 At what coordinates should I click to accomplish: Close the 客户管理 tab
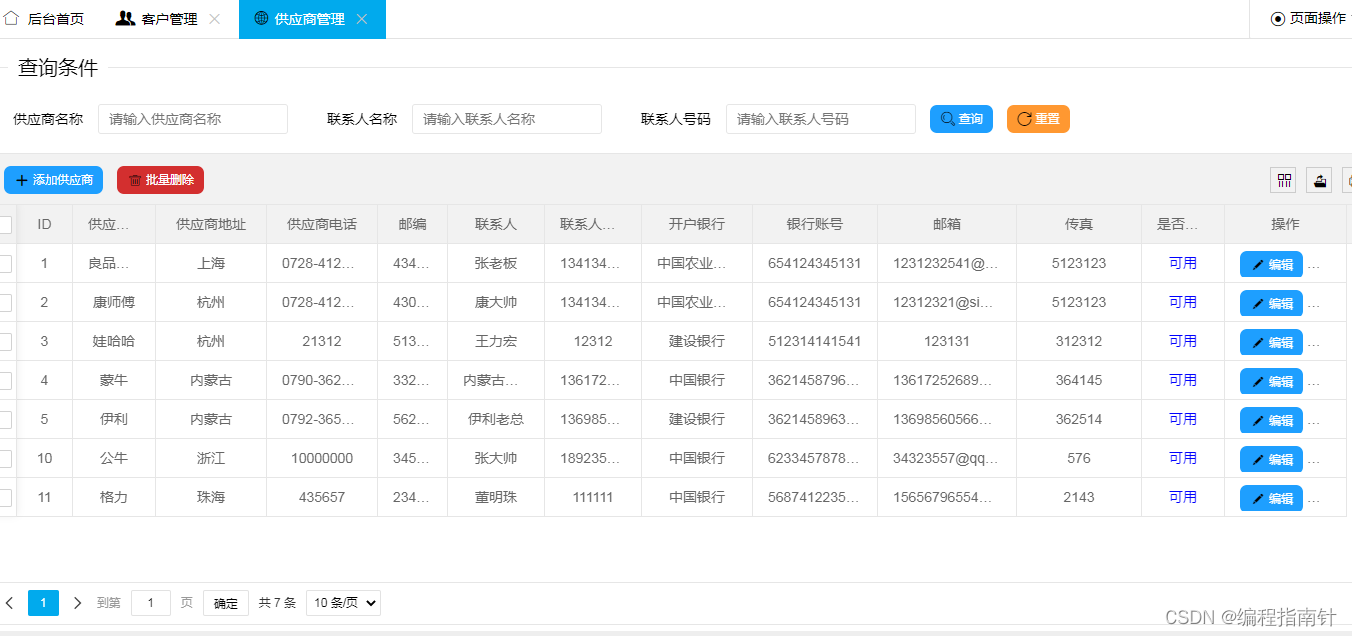pos(214,19)
